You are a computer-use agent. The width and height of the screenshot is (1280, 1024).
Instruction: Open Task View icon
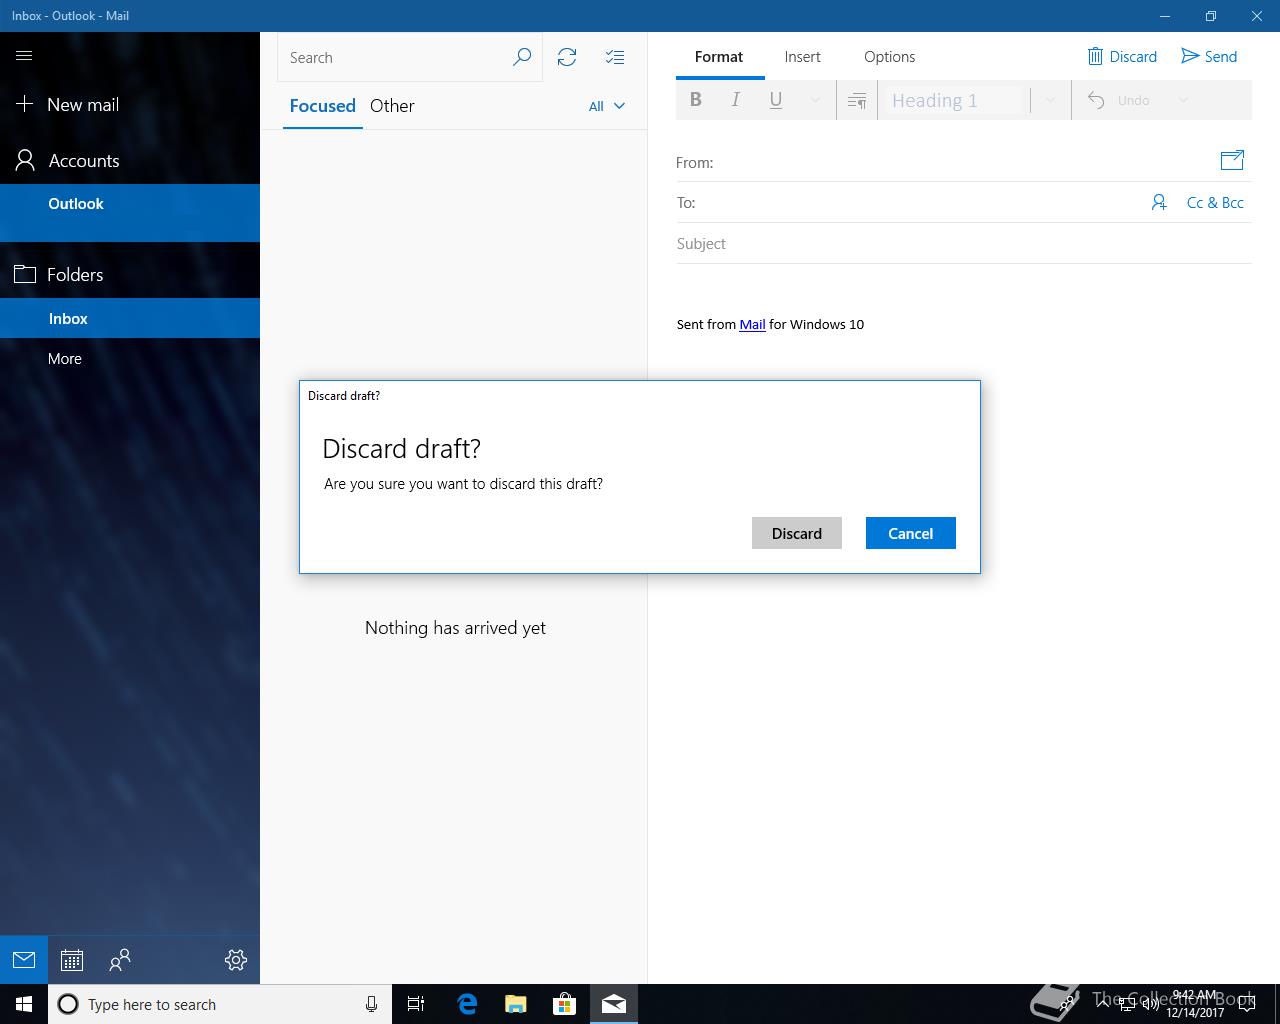(x=416, y=1004)
